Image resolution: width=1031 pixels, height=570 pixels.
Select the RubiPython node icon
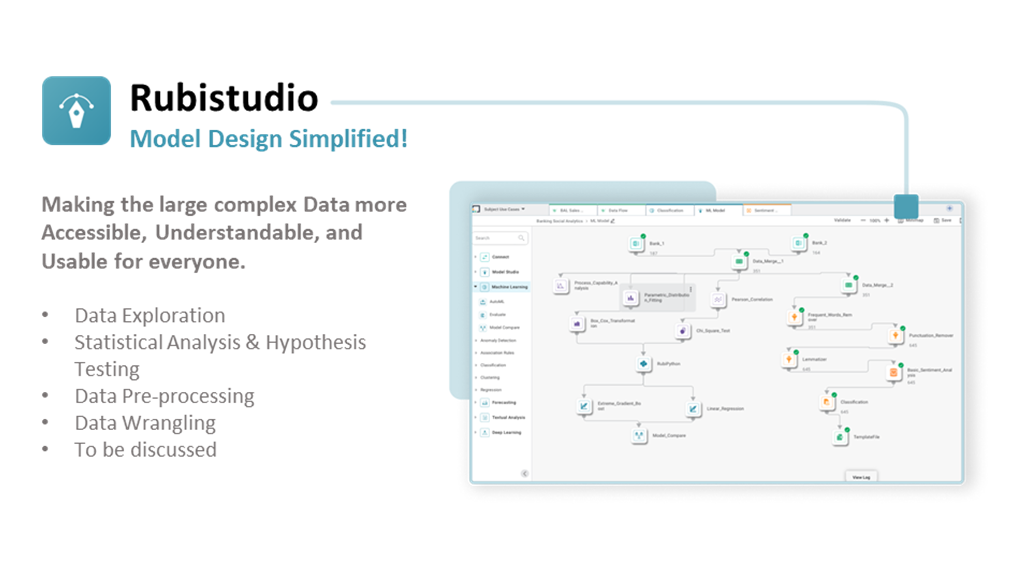point(643,364)
